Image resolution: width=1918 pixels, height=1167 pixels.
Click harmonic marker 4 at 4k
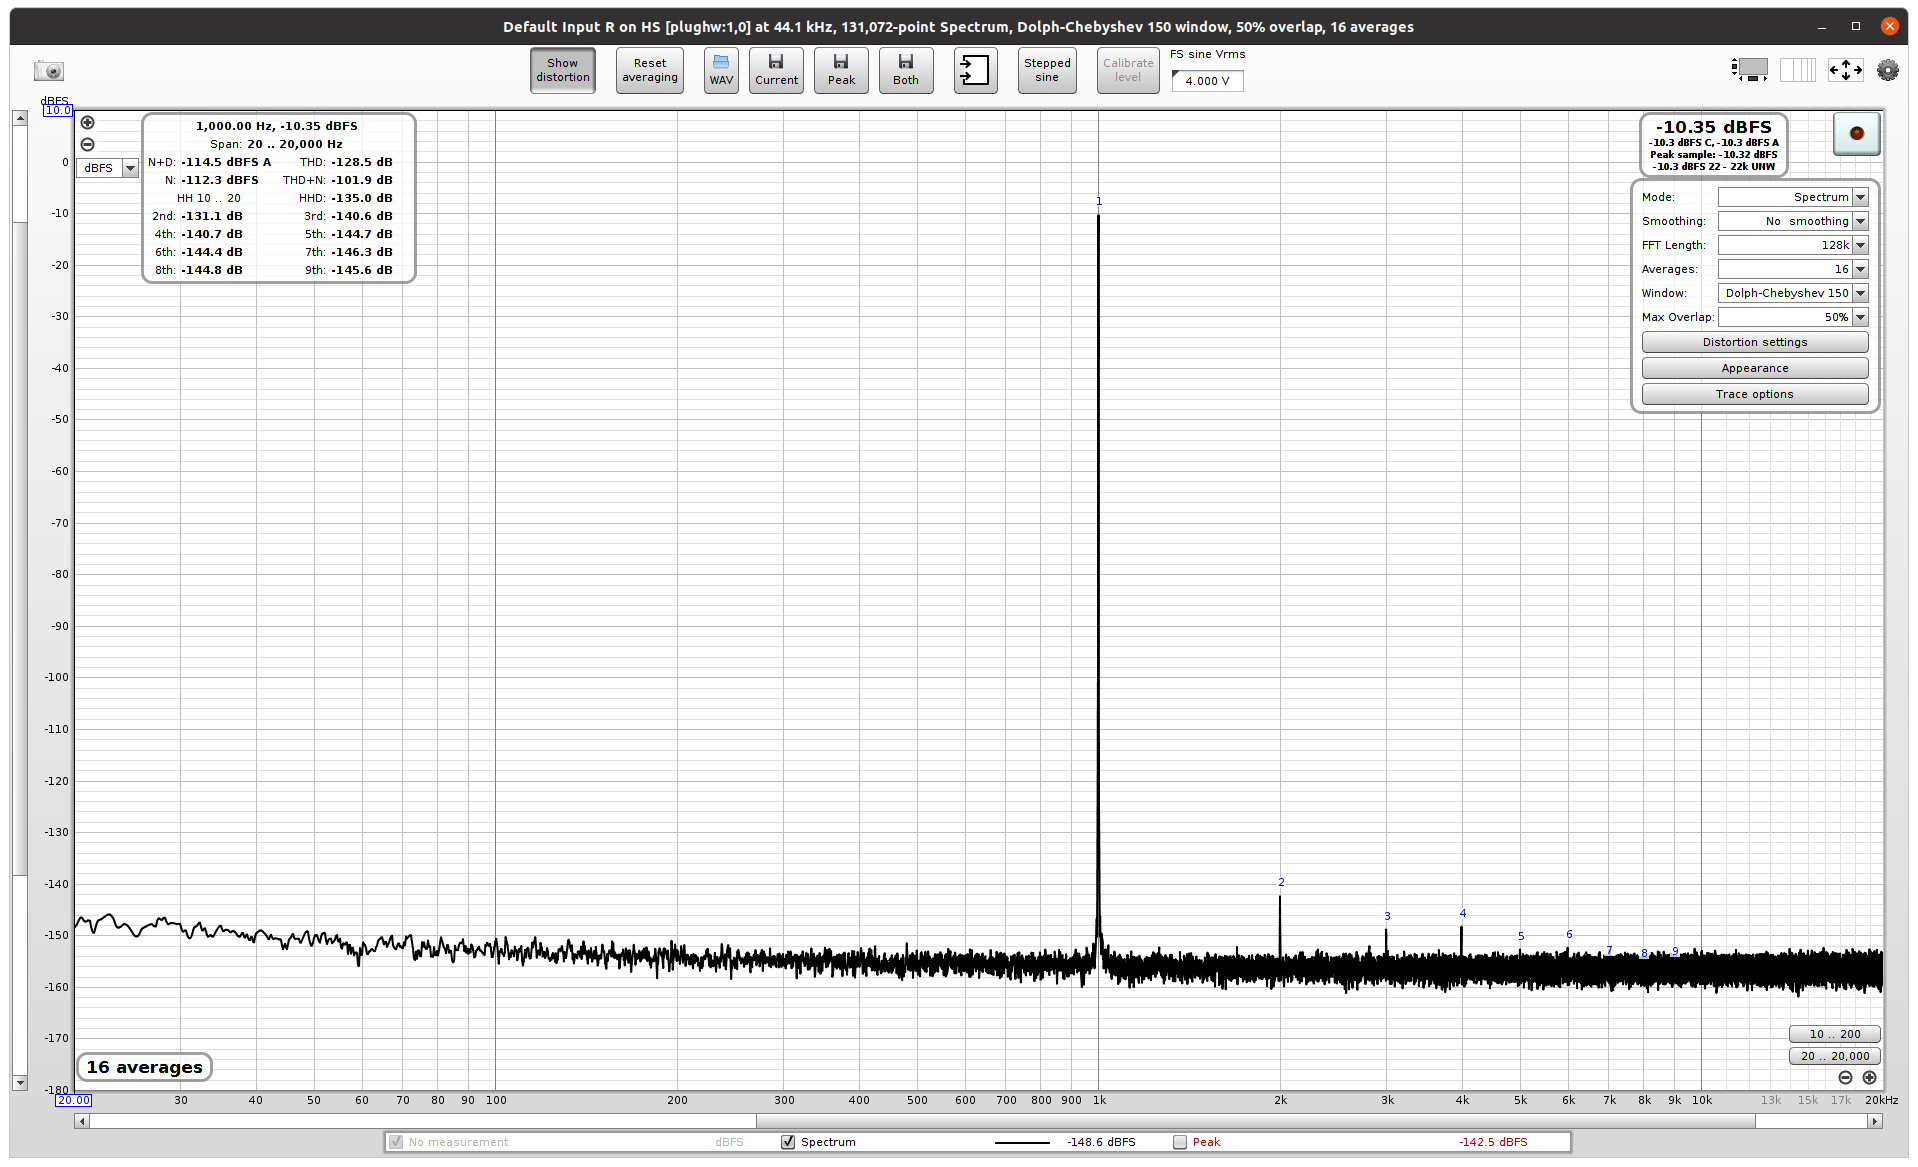point(1463,913)
